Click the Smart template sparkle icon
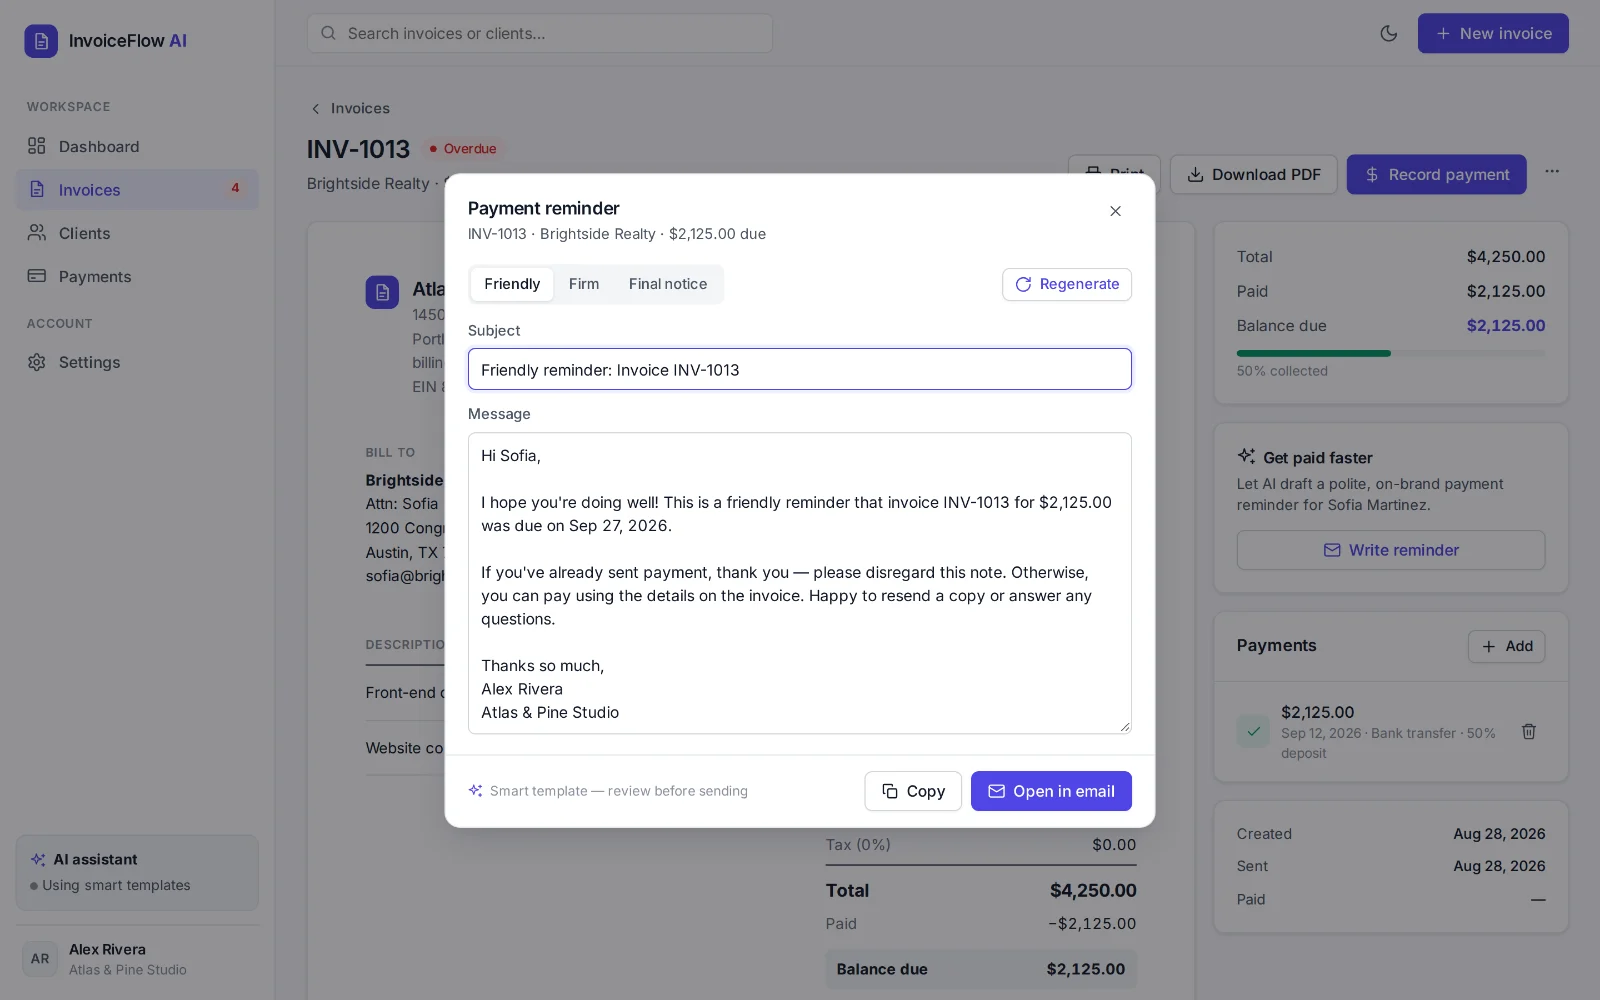Viewport: 1600px width, 1000px height. pos(476,791)
